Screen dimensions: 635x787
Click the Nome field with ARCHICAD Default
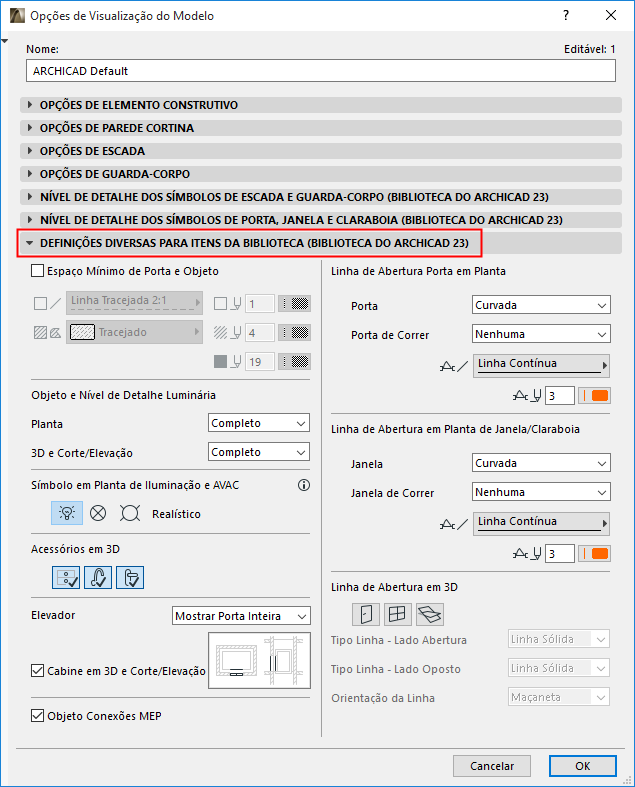tap(321, 71)
